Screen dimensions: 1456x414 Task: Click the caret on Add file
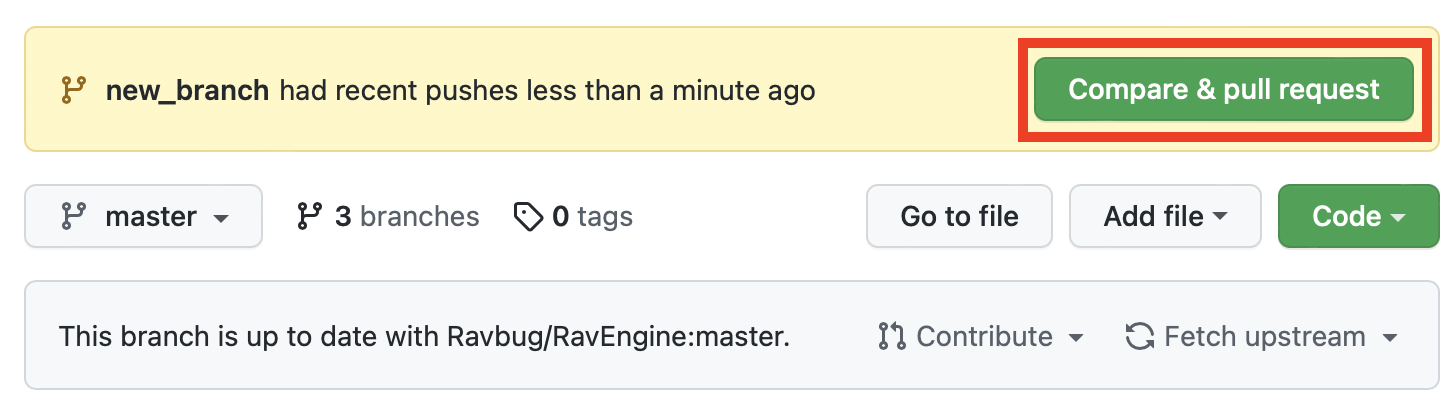tap(1220, 218)
